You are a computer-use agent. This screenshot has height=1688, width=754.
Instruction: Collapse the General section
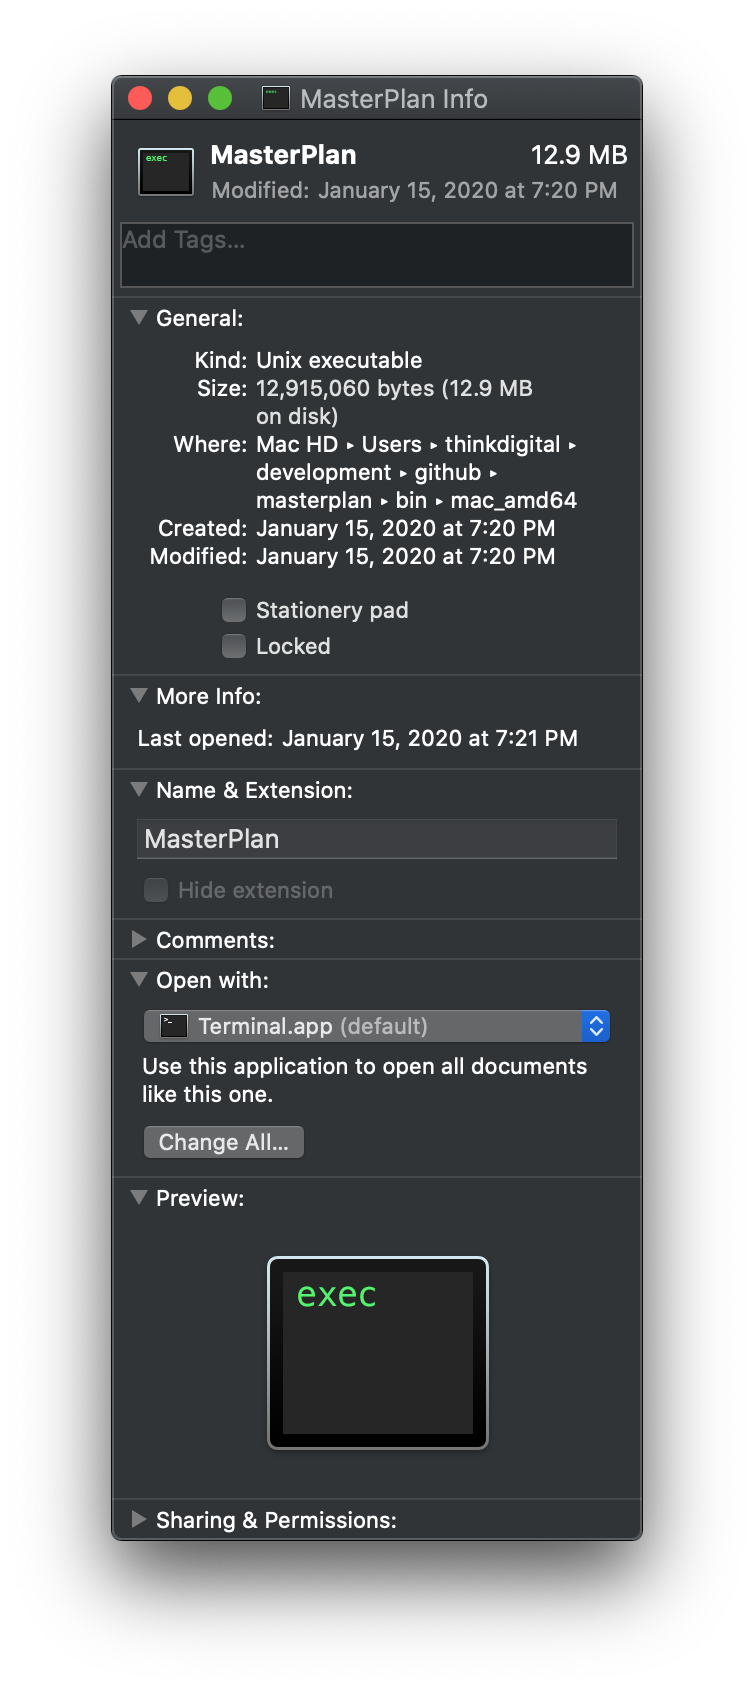(x=138, y=317)
